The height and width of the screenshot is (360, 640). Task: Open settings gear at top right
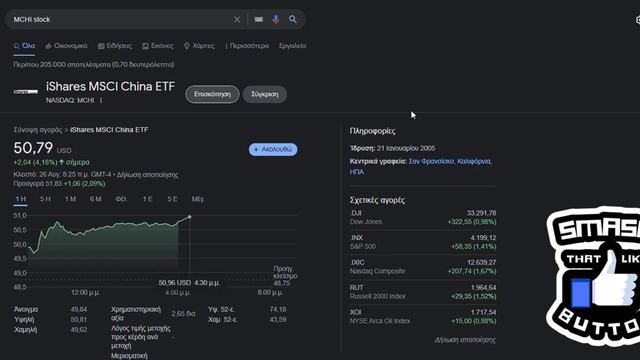point(638,20)
